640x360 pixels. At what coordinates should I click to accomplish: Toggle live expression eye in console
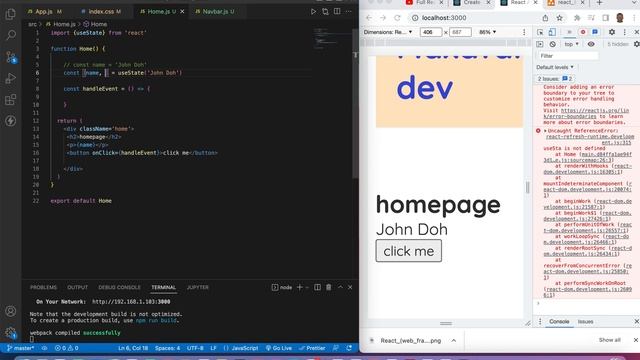coord(591,44)
